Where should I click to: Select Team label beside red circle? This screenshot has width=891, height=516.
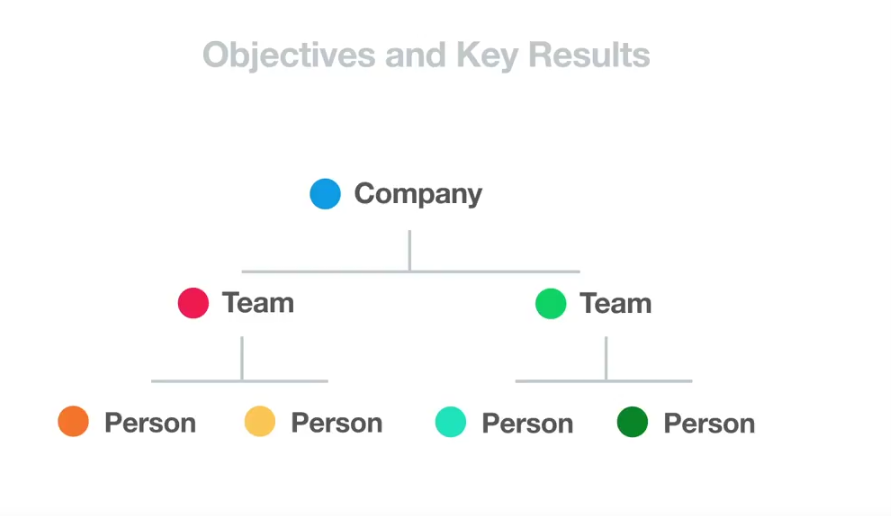pos(258,303)
